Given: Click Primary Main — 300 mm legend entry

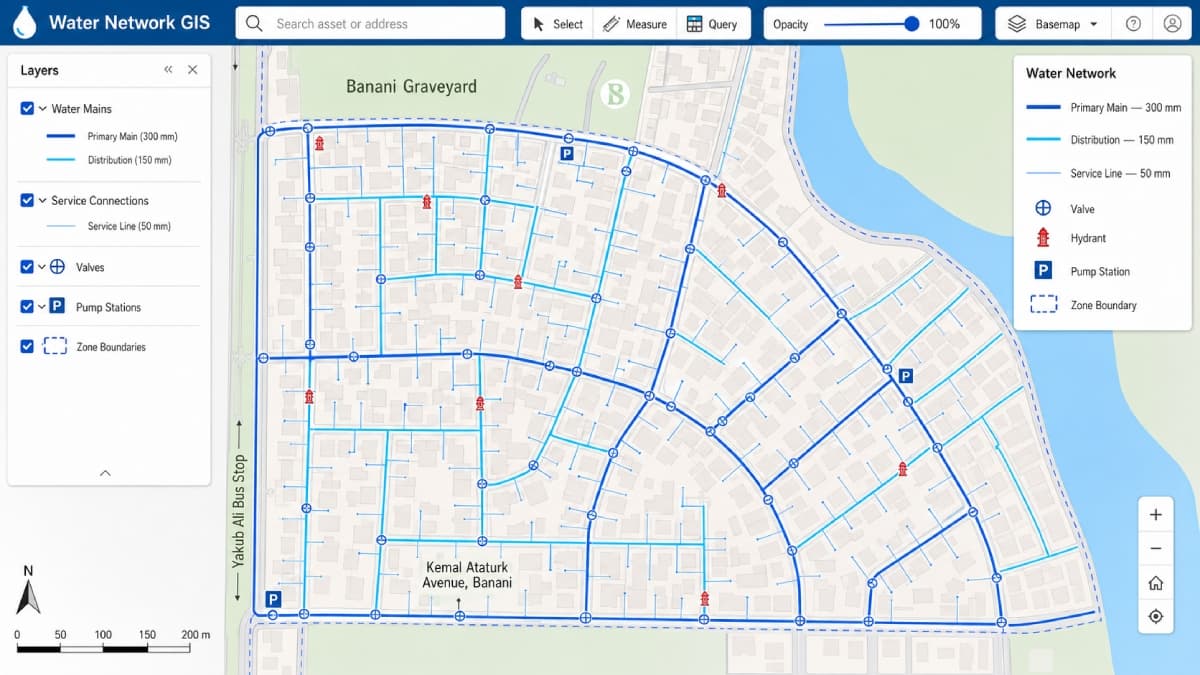Looking at the screenshot, I should [x=1104, y=107].
